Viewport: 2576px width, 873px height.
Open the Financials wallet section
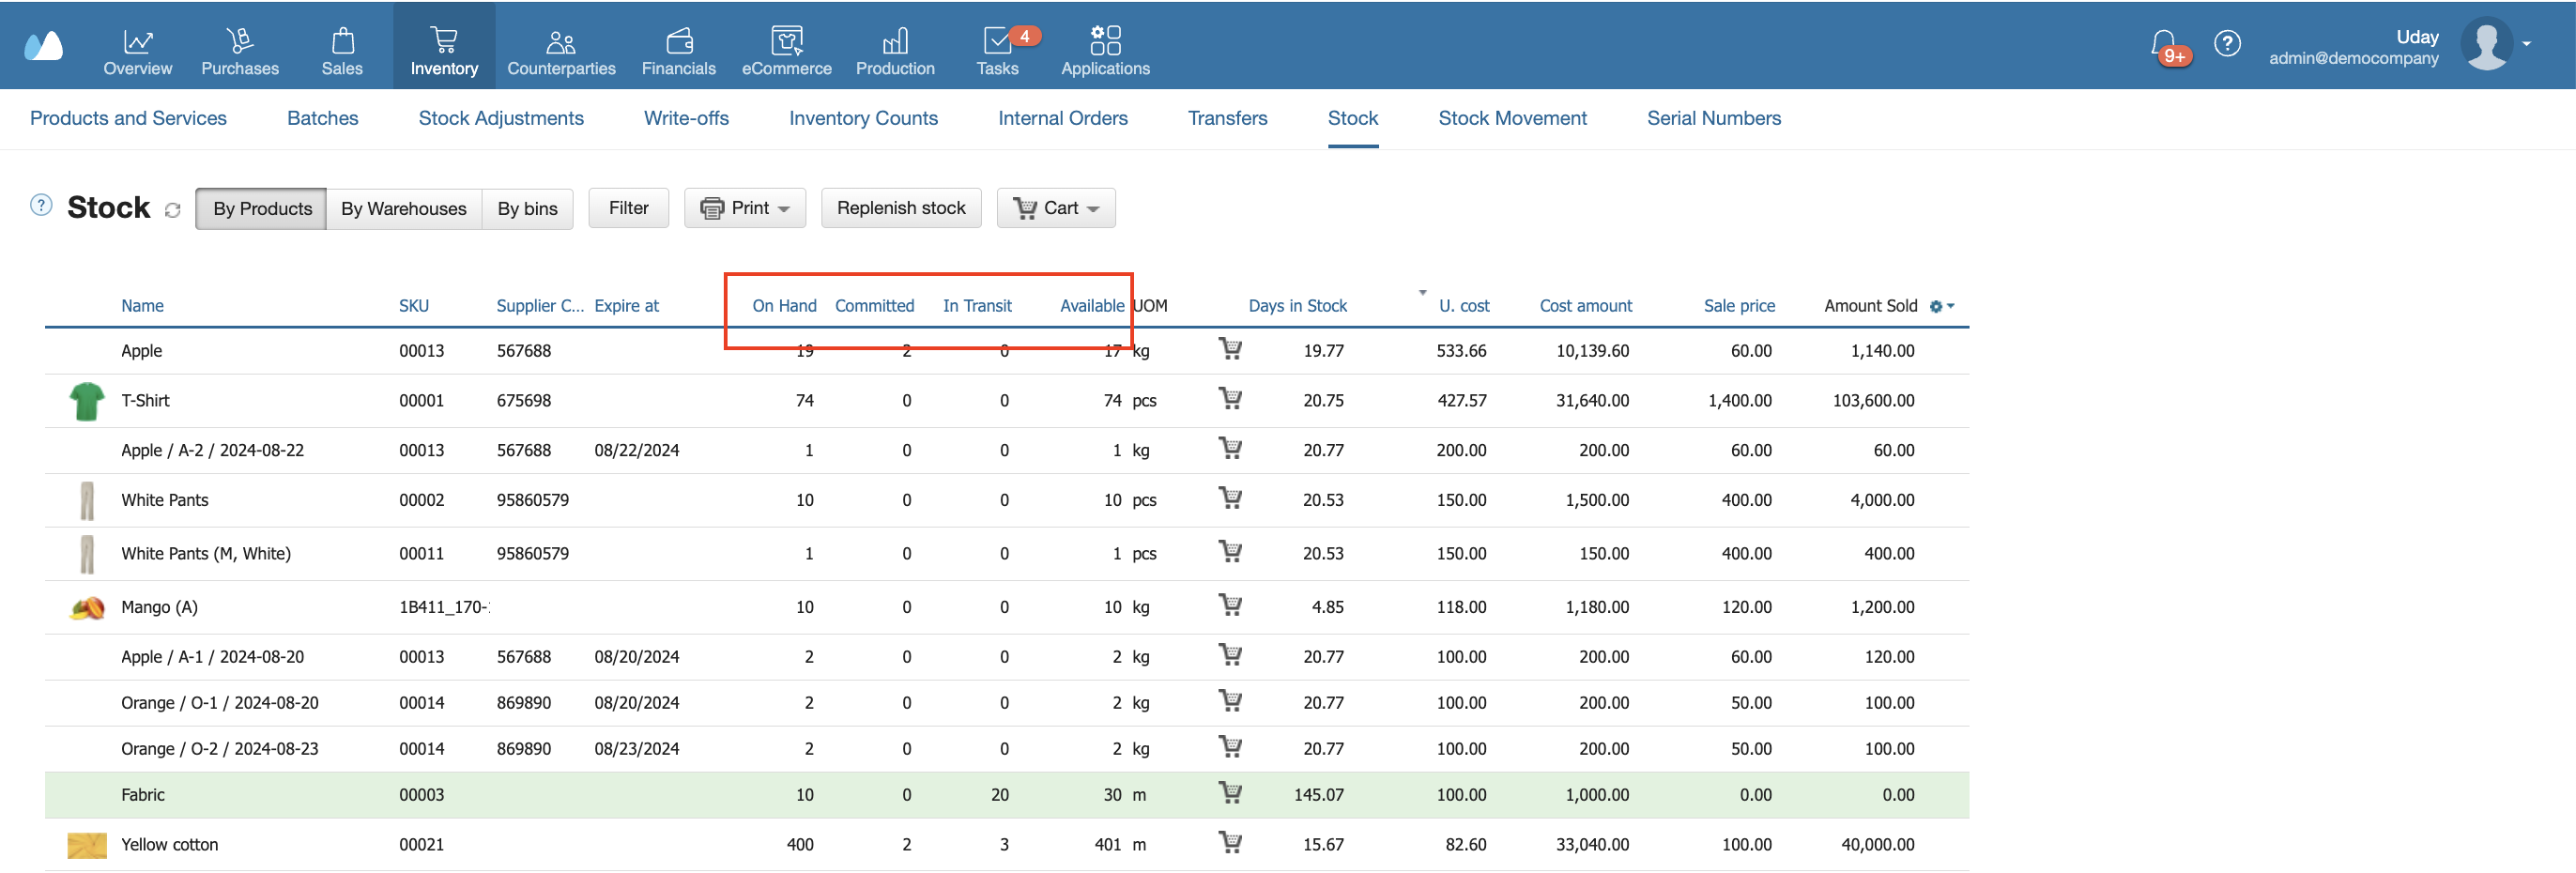(x=679, y=51)
